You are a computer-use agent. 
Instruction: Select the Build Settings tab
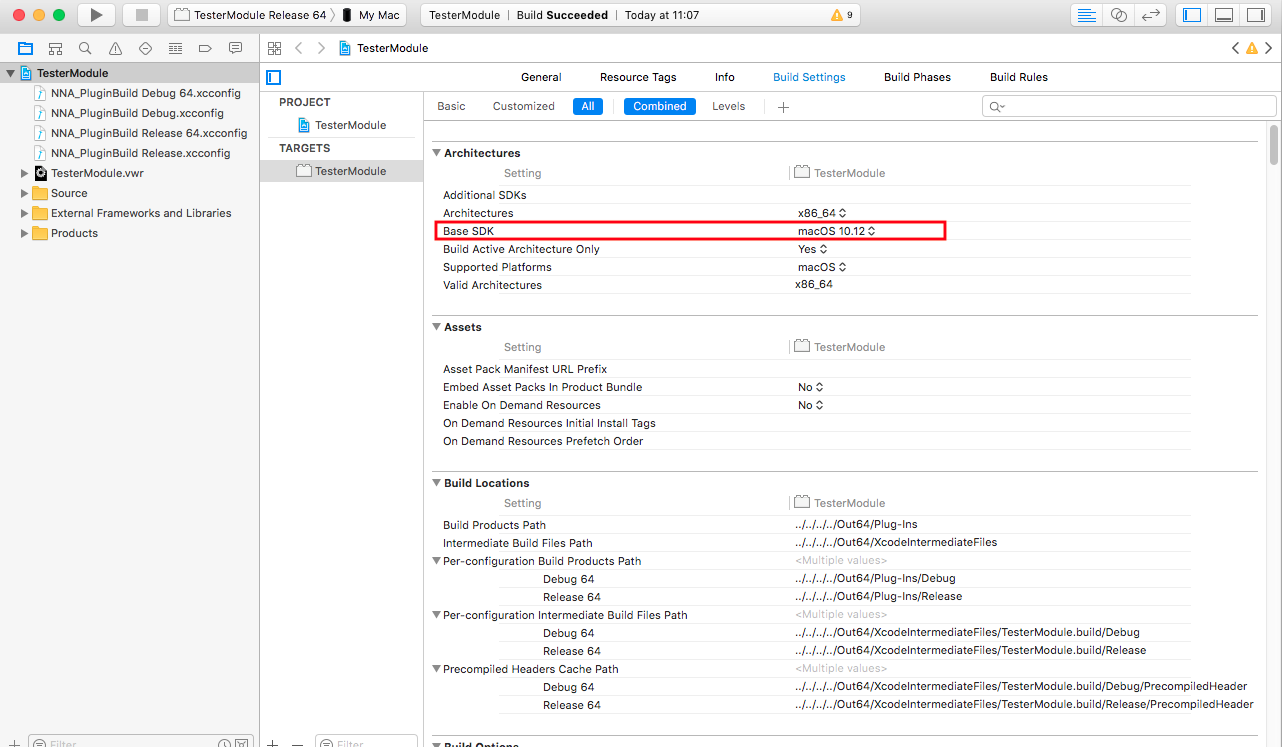pyautogui.click(x=809, y=77)
